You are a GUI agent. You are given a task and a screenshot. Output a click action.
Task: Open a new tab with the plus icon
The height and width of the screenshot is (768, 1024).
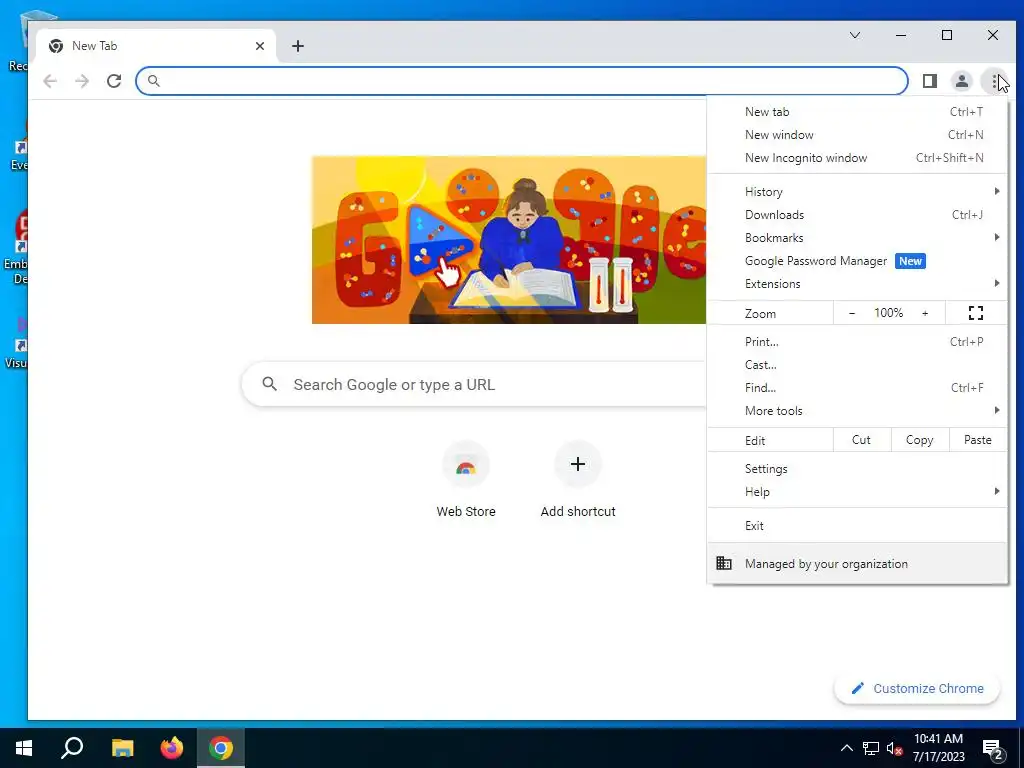[298, 46]
